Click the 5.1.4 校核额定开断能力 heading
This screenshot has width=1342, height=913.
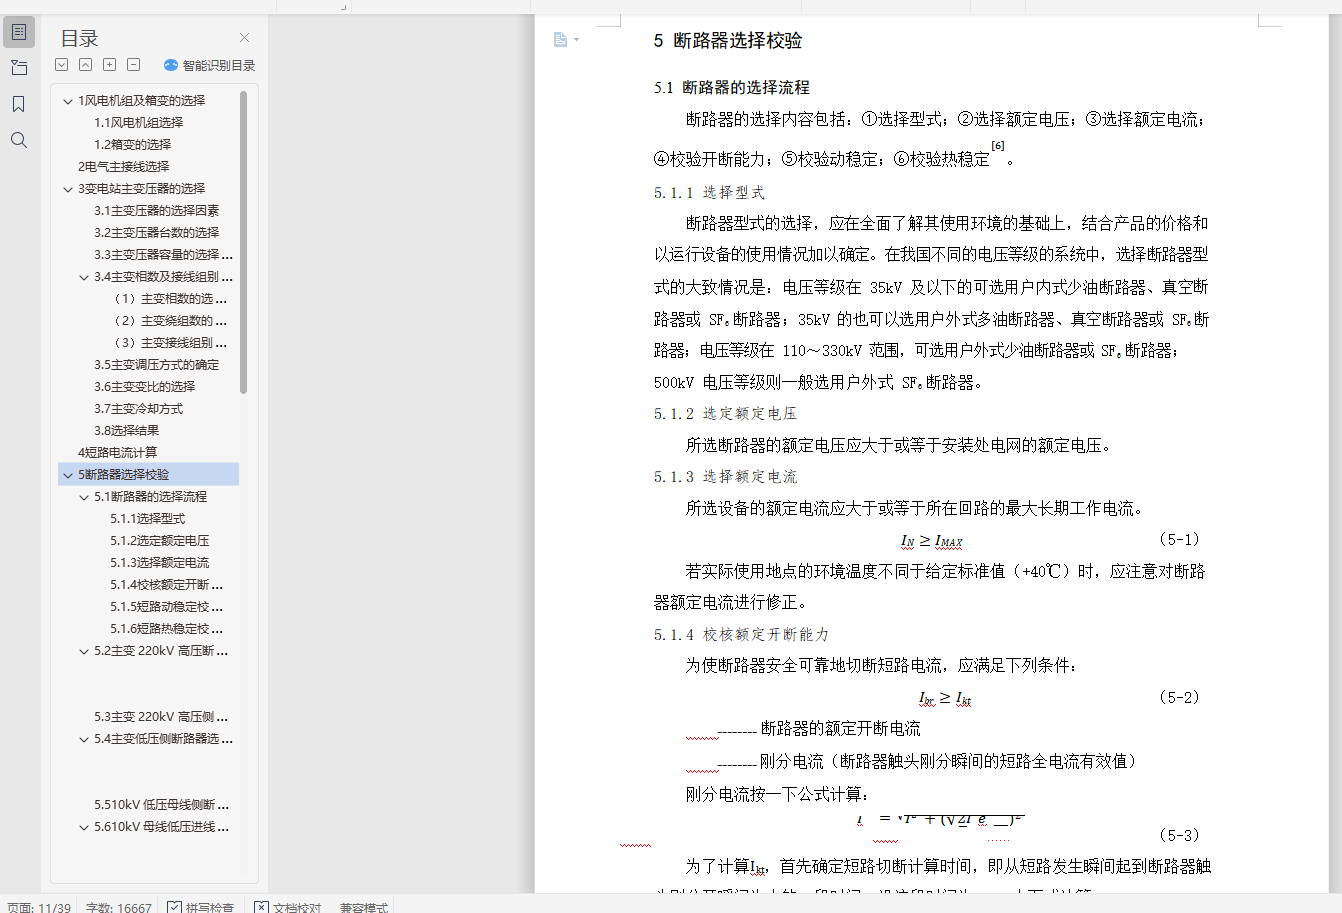pos(742,634)
